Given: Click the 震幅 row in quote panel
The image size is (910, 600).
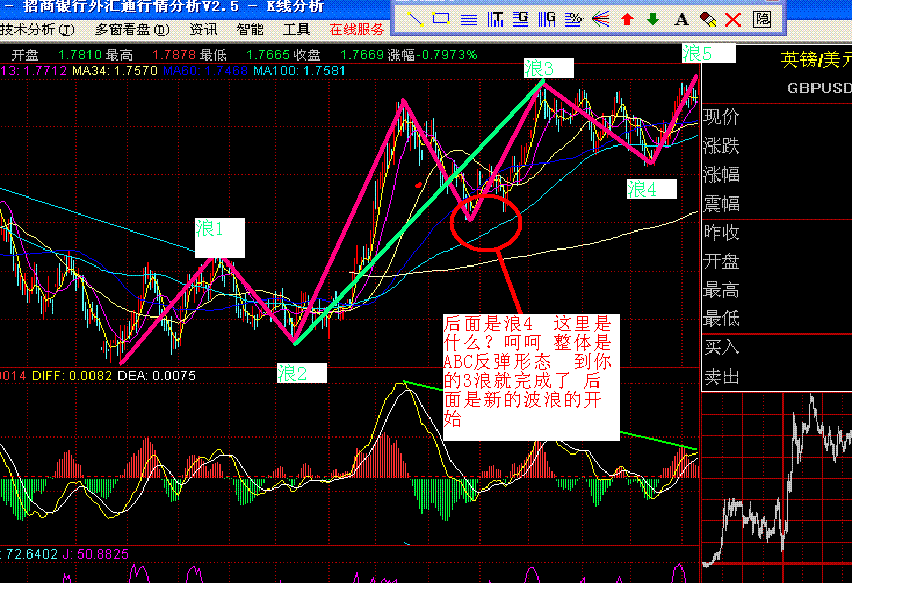Looking at the screenshot, I should tap(777, 203).
